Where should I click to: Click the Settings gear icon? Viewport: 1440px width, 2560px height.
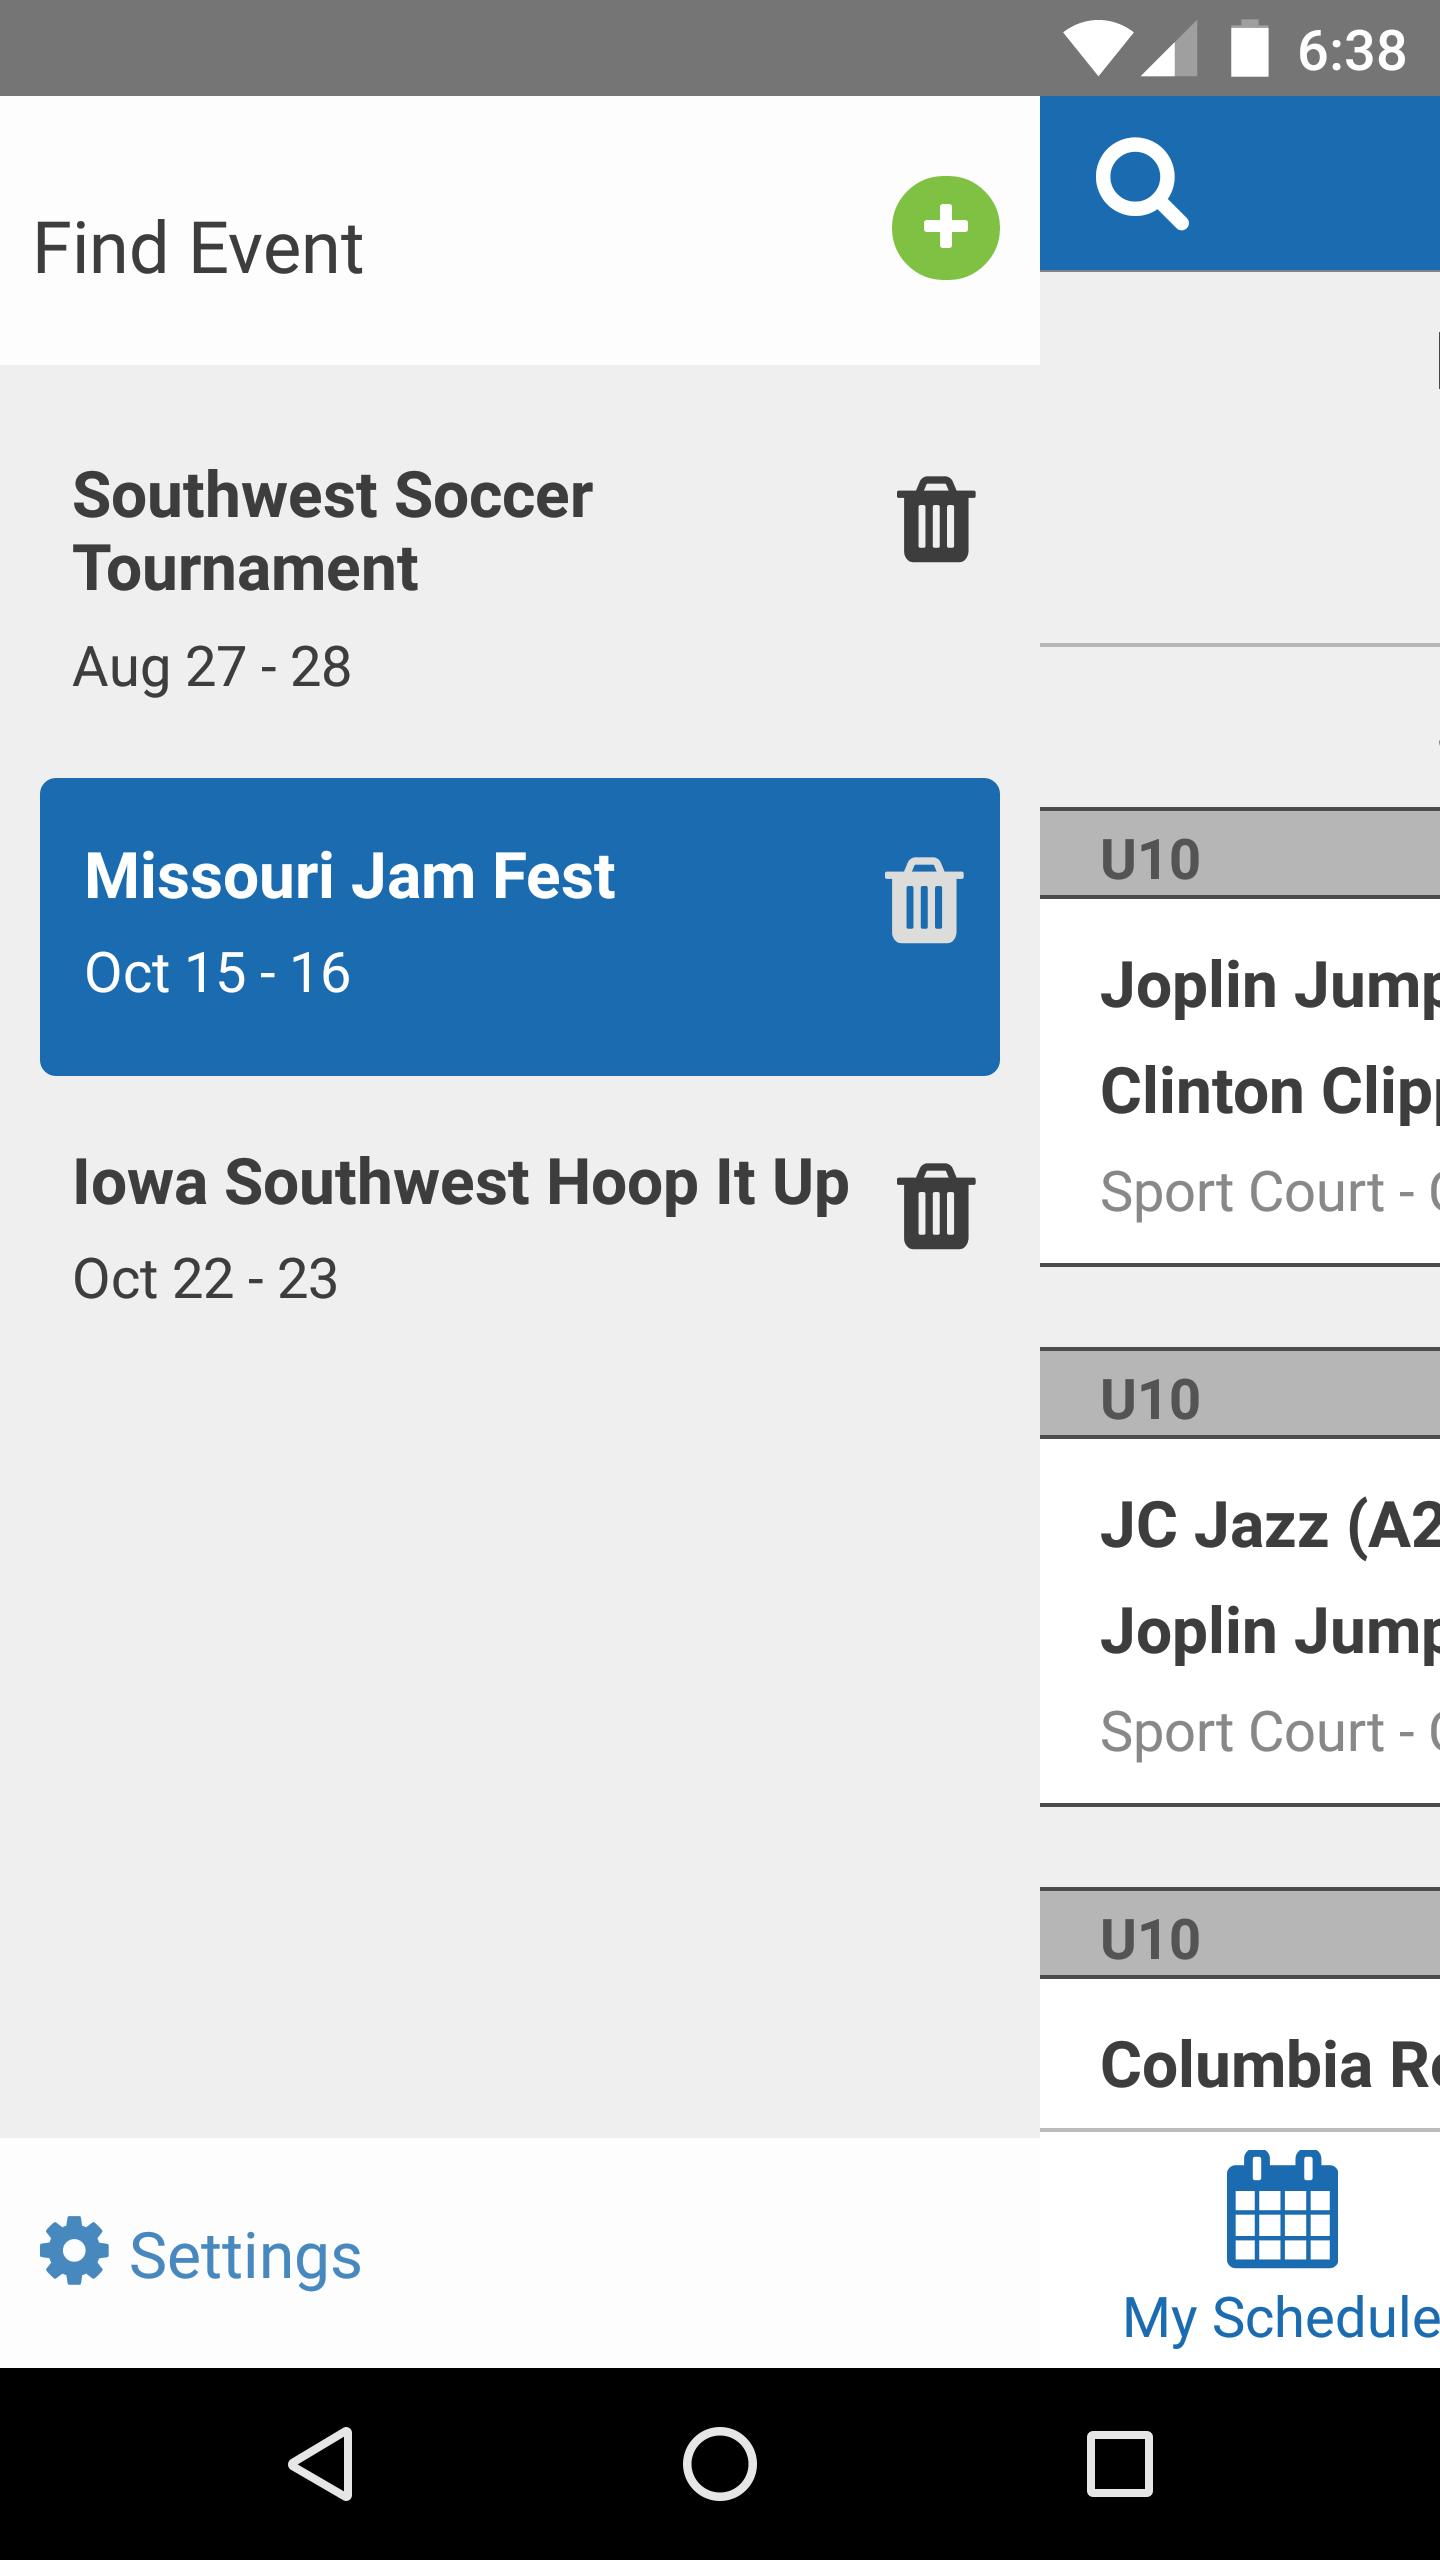coord(74,2251)
